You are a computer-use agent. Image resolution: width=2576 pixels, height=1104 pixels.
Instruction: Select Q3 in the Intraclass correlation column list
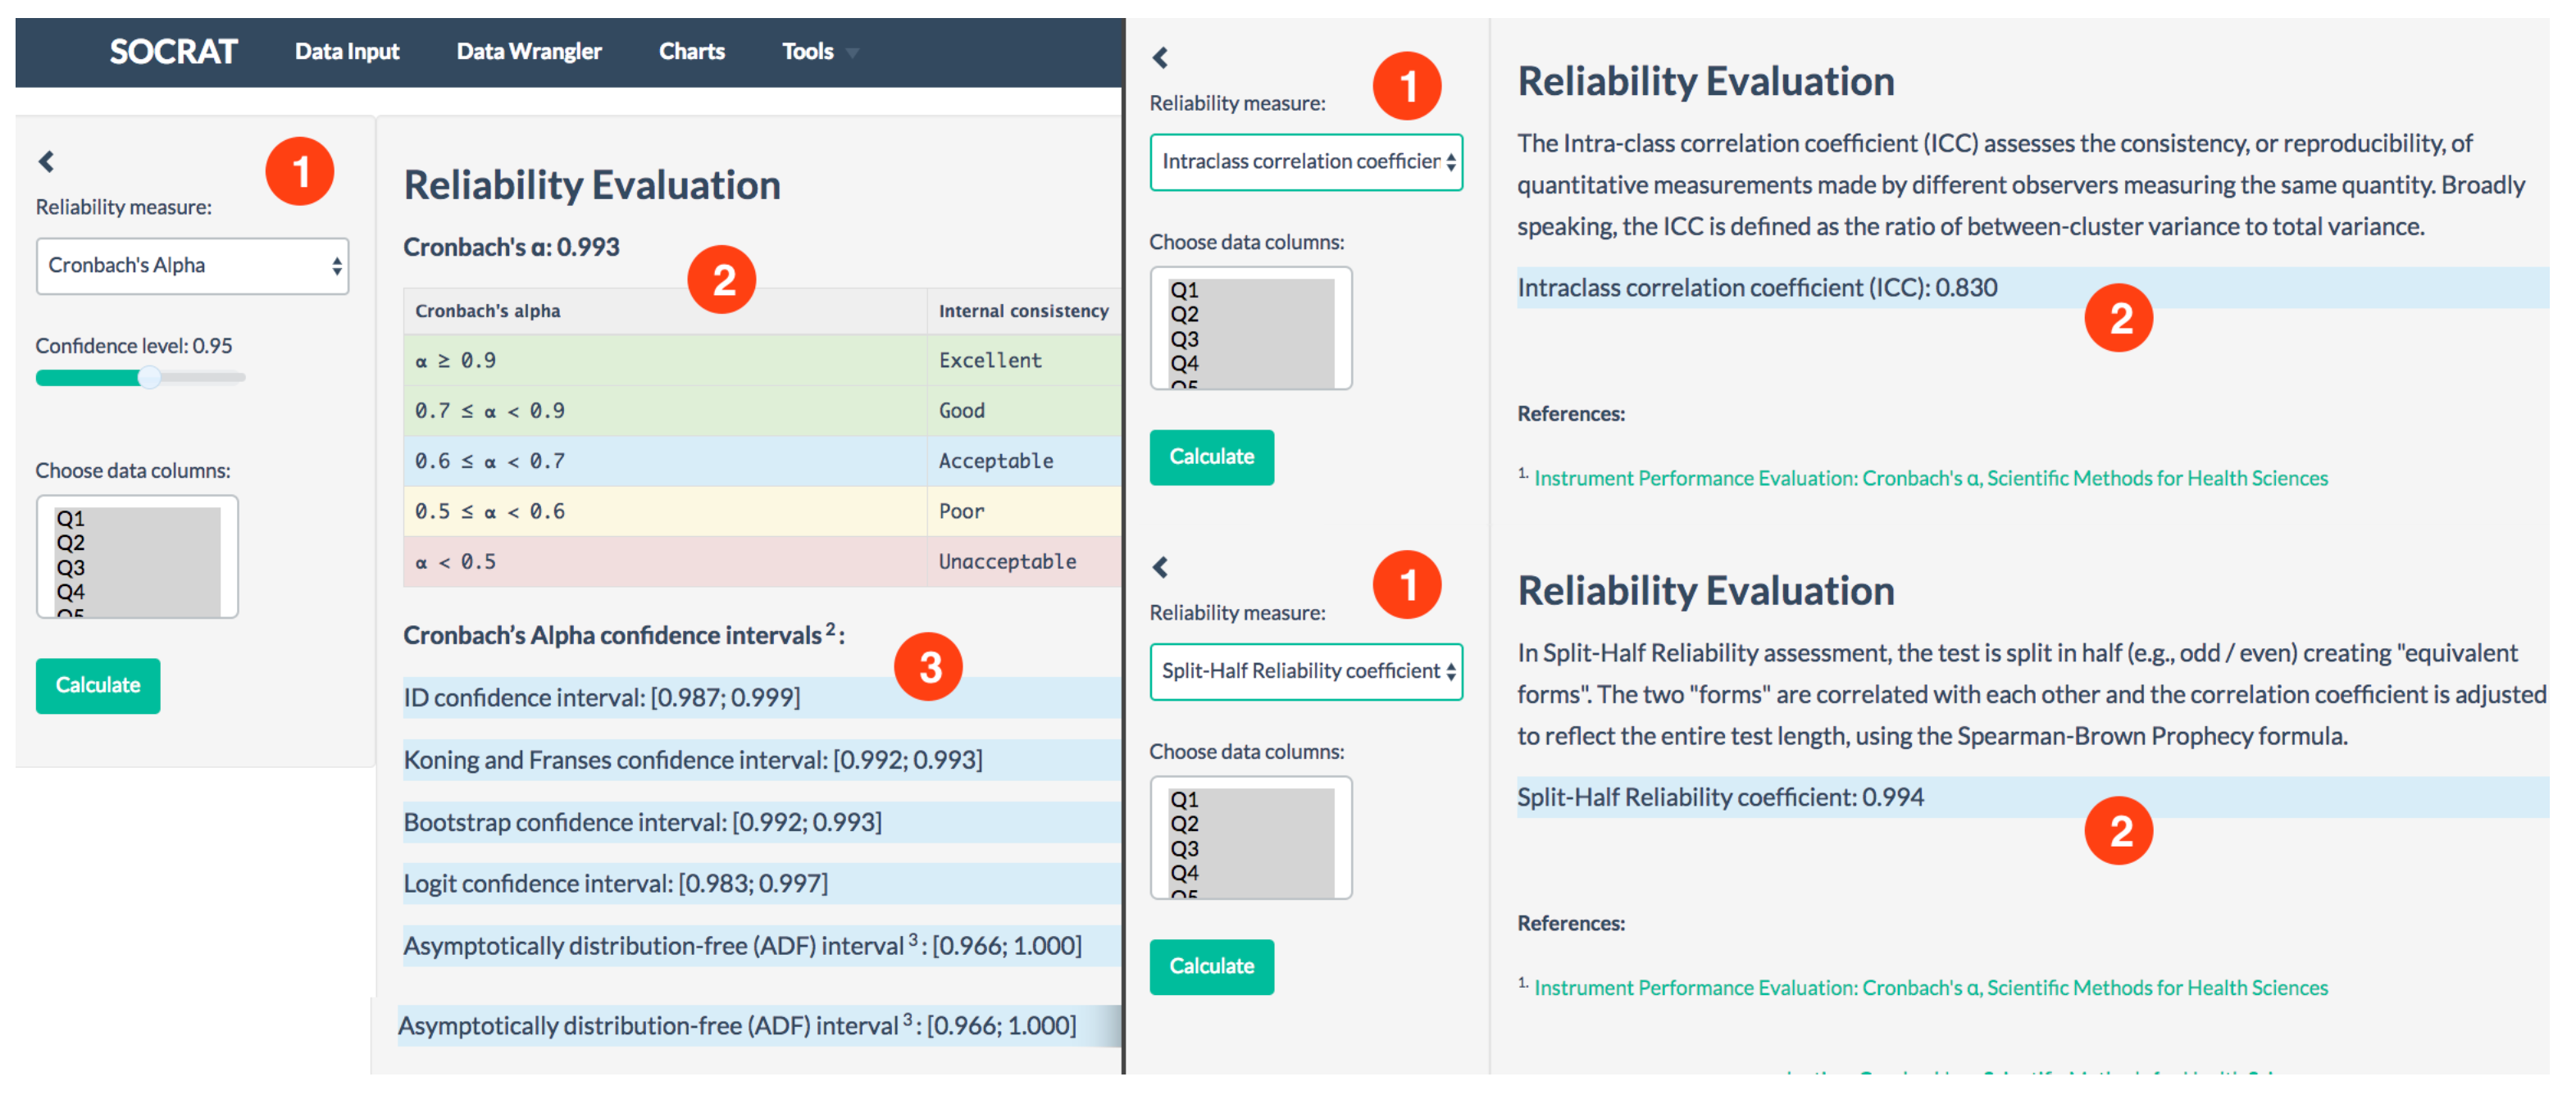(x=1184, y=339)
